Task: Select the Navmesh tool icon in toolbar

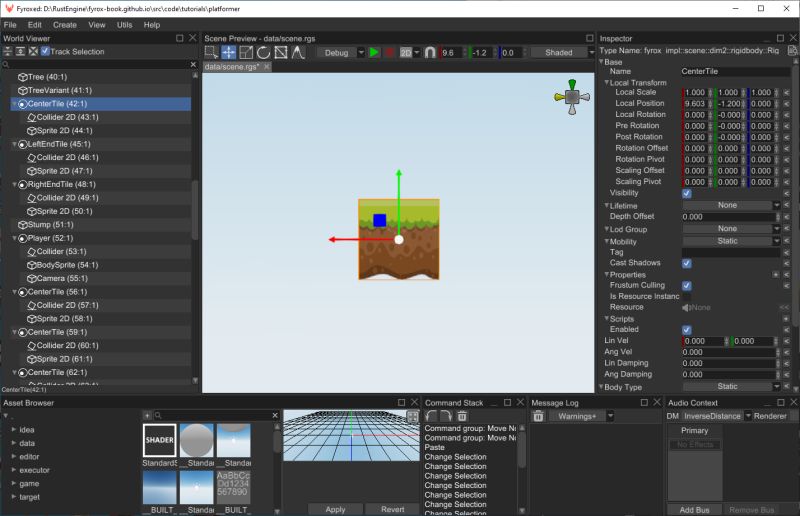Action: 281,52
